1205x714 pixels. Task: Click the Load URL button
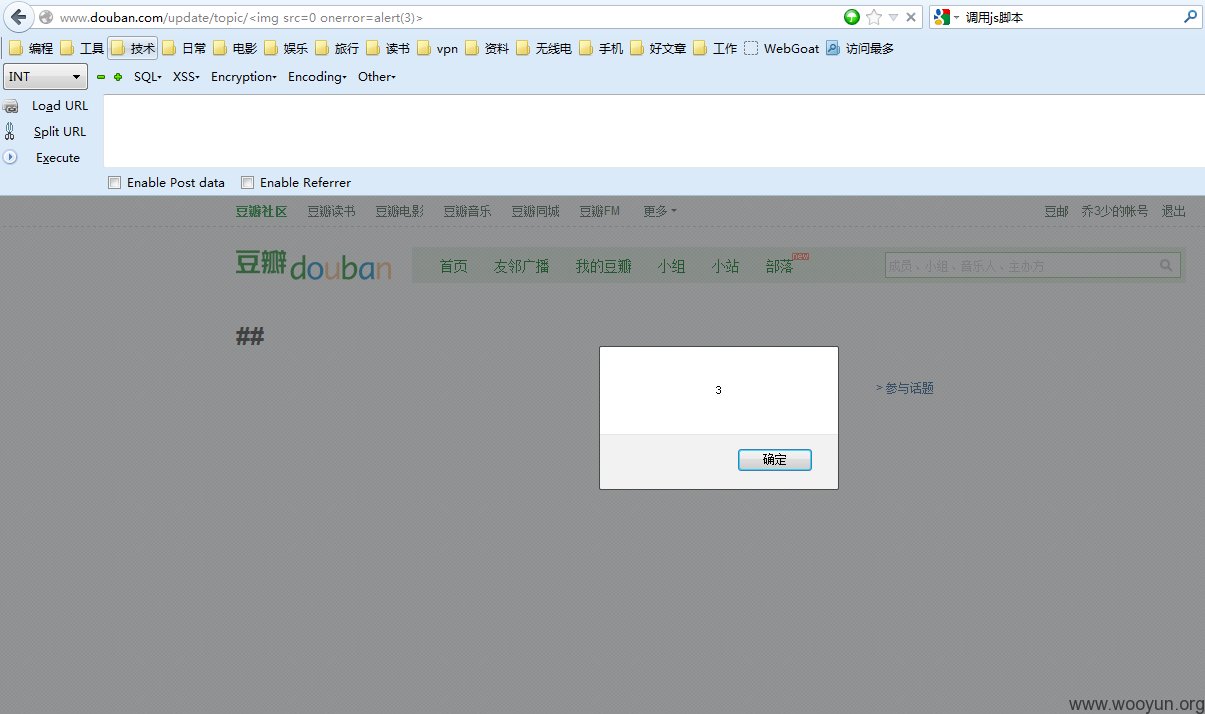click(x=46, y=106)
